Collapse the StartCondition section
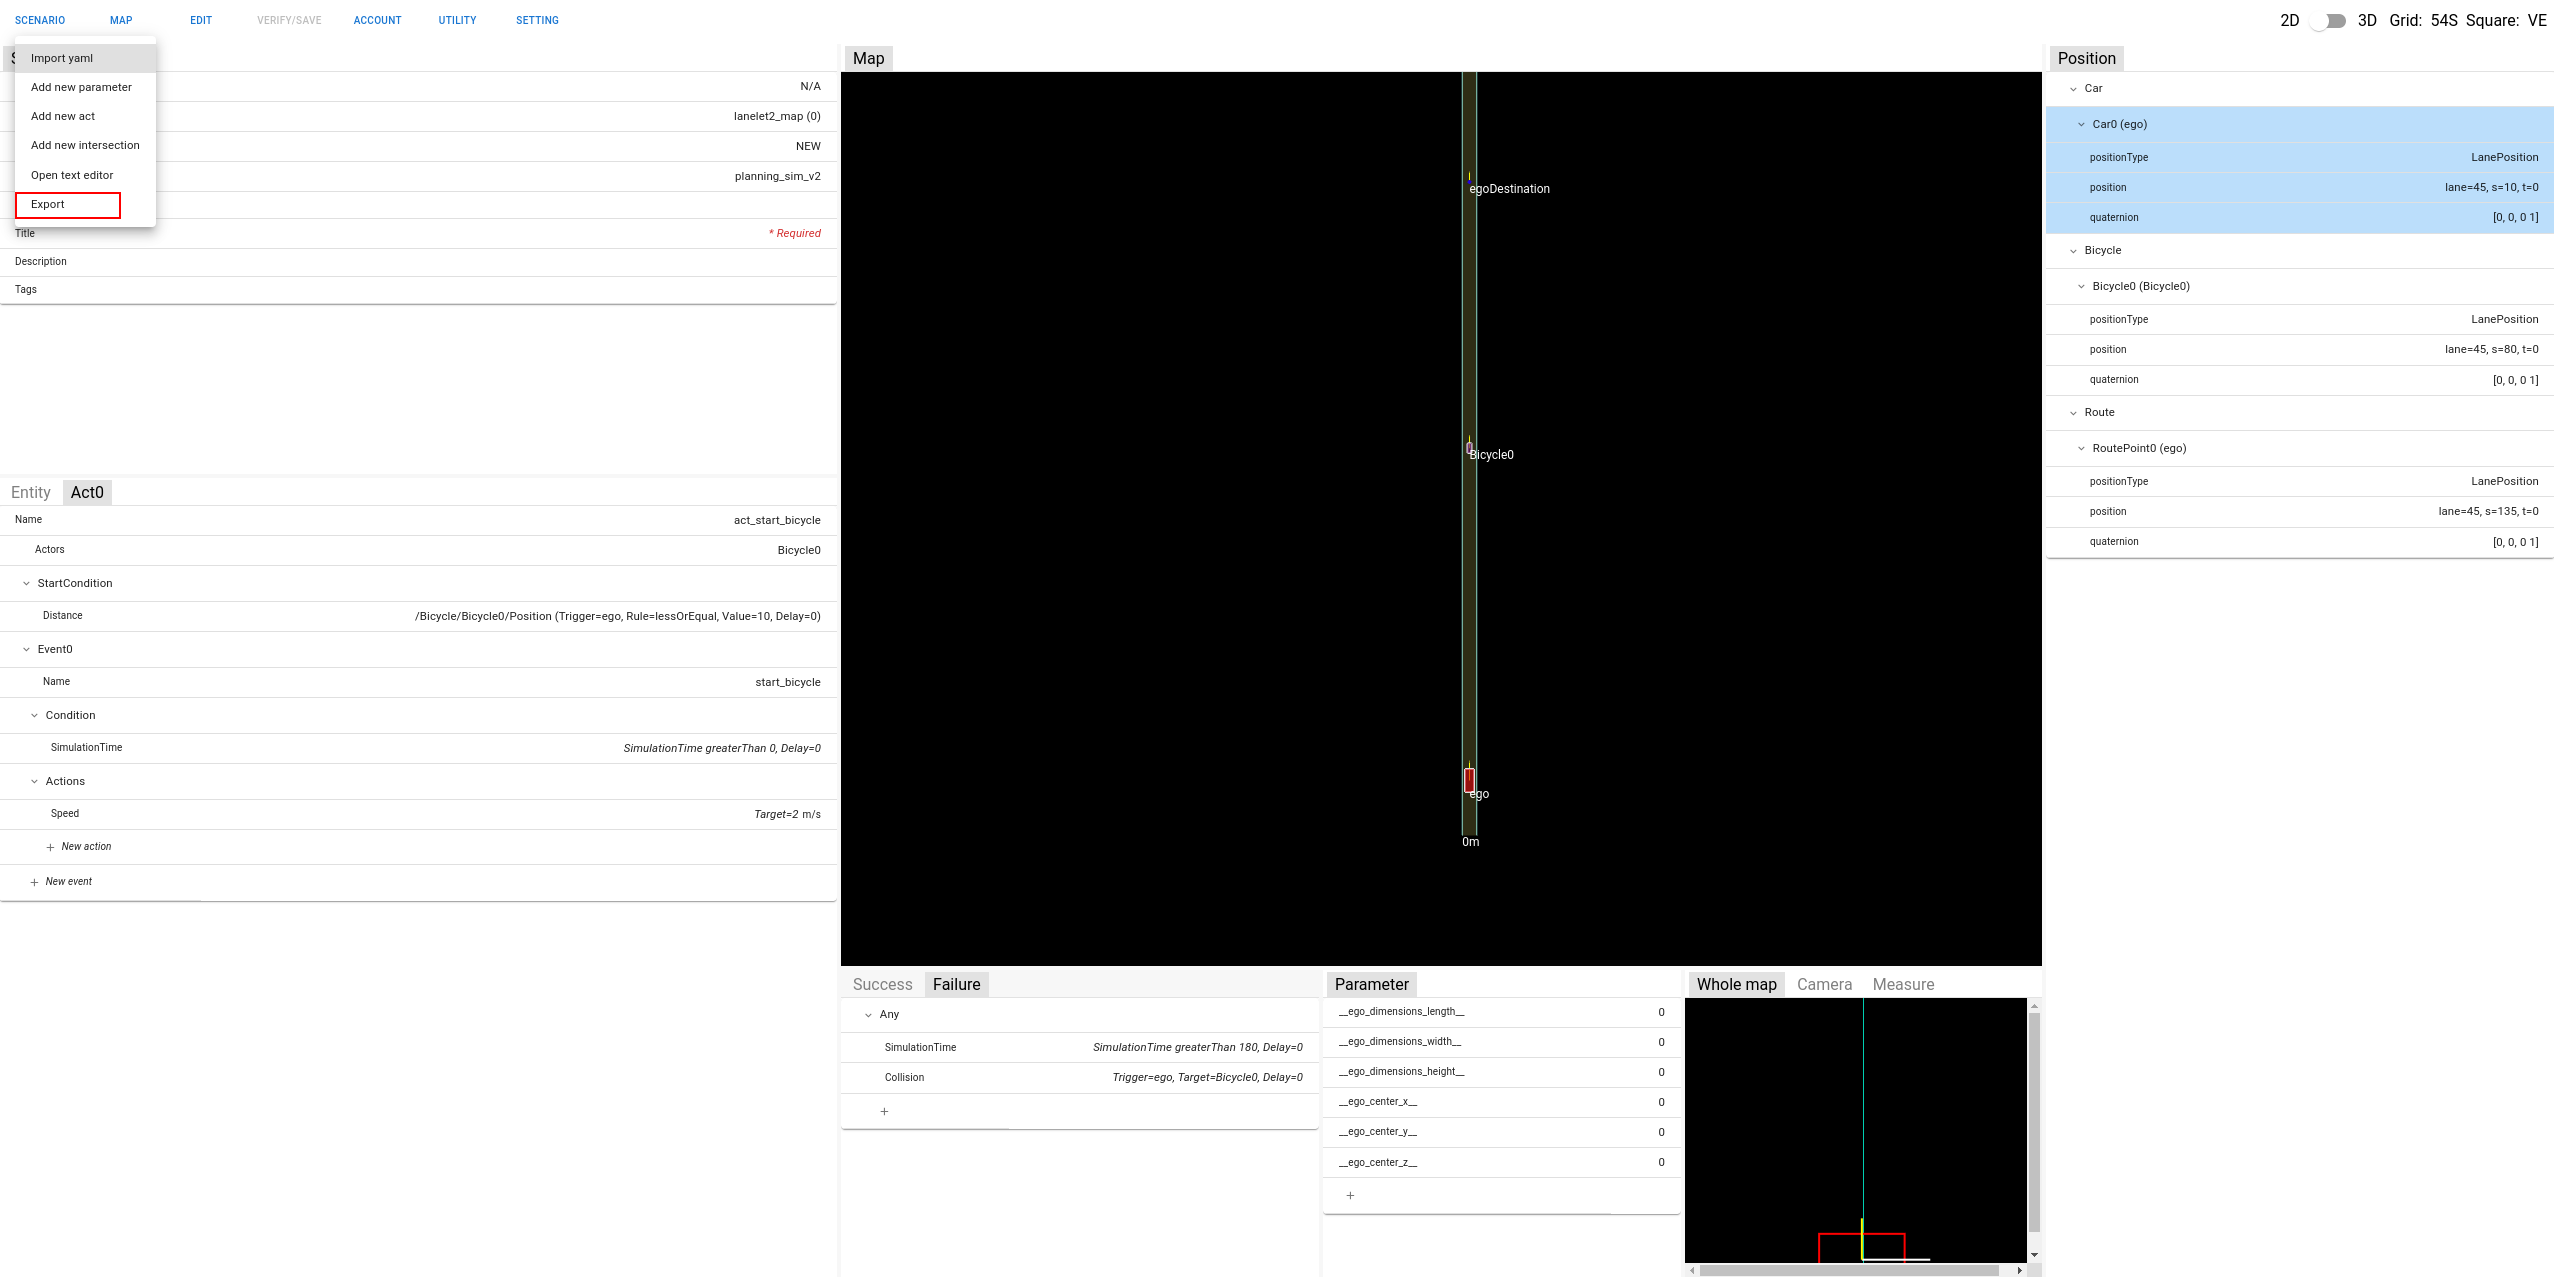Screen dimensions: 2554x1277 point(25,583)
